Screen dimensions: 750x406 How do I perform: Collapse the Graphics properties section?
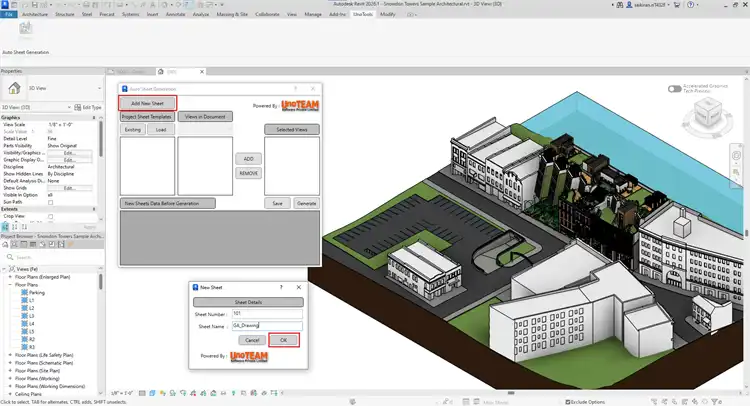pyautogui.click(x=94, y=118)
